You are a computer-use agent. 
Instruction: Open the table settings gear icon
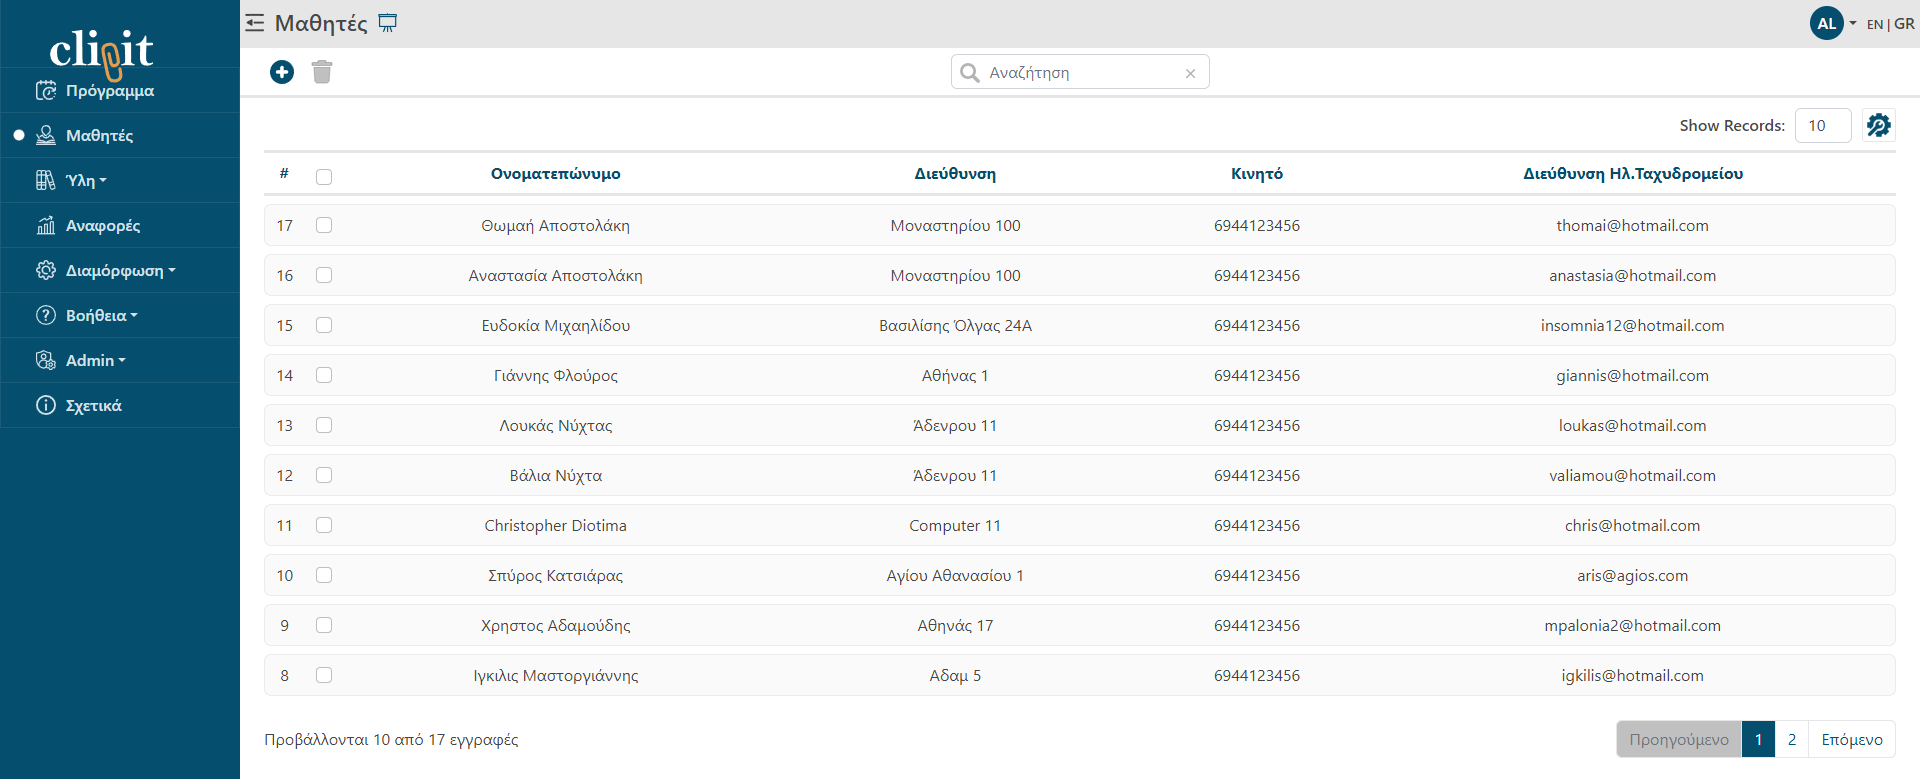(x=1878, y=125)
